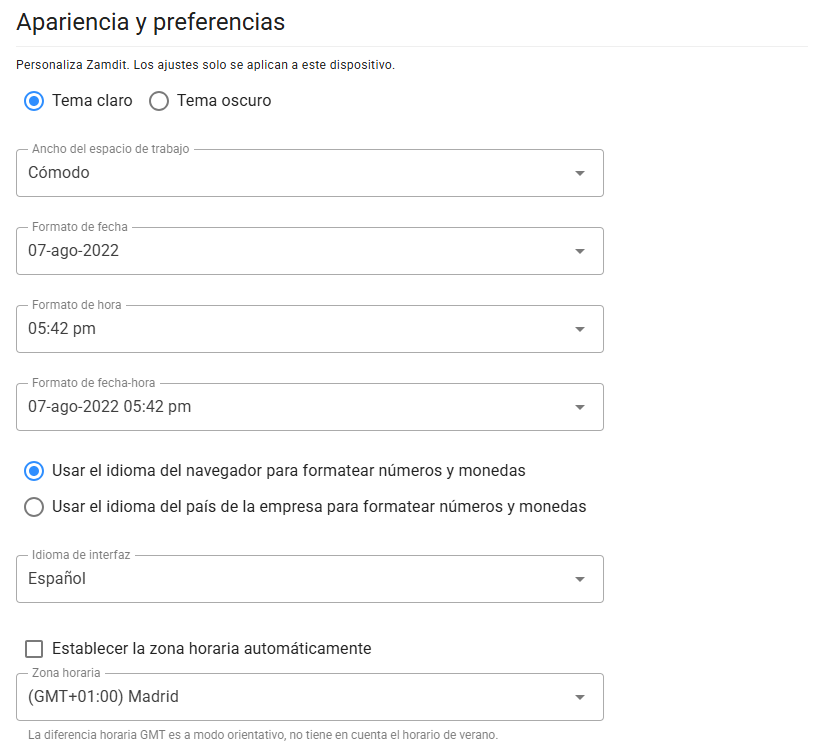The width and height of the screenshot is (824, 755).
Task: Open the Idioma de interfaz dropdown
Action: click(300, 578)
